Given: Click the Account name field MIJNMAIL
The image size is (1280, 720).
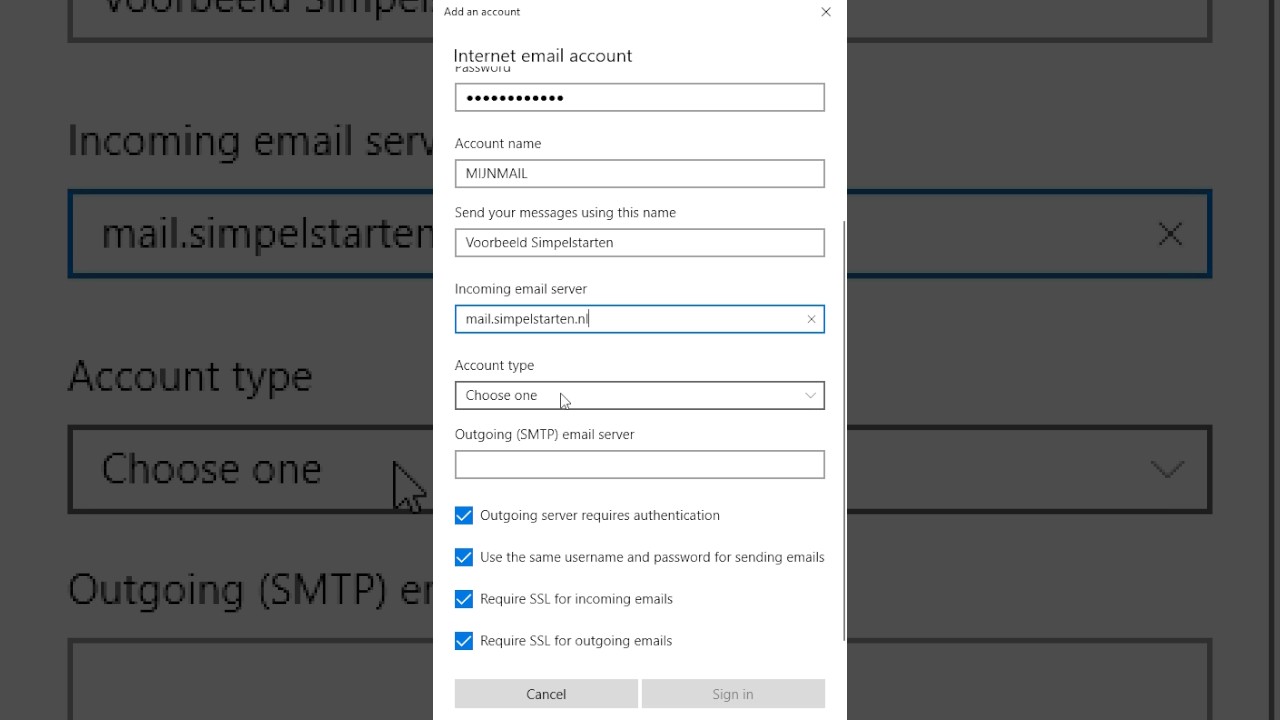Looking at the screenshot, I should point(640,173).
